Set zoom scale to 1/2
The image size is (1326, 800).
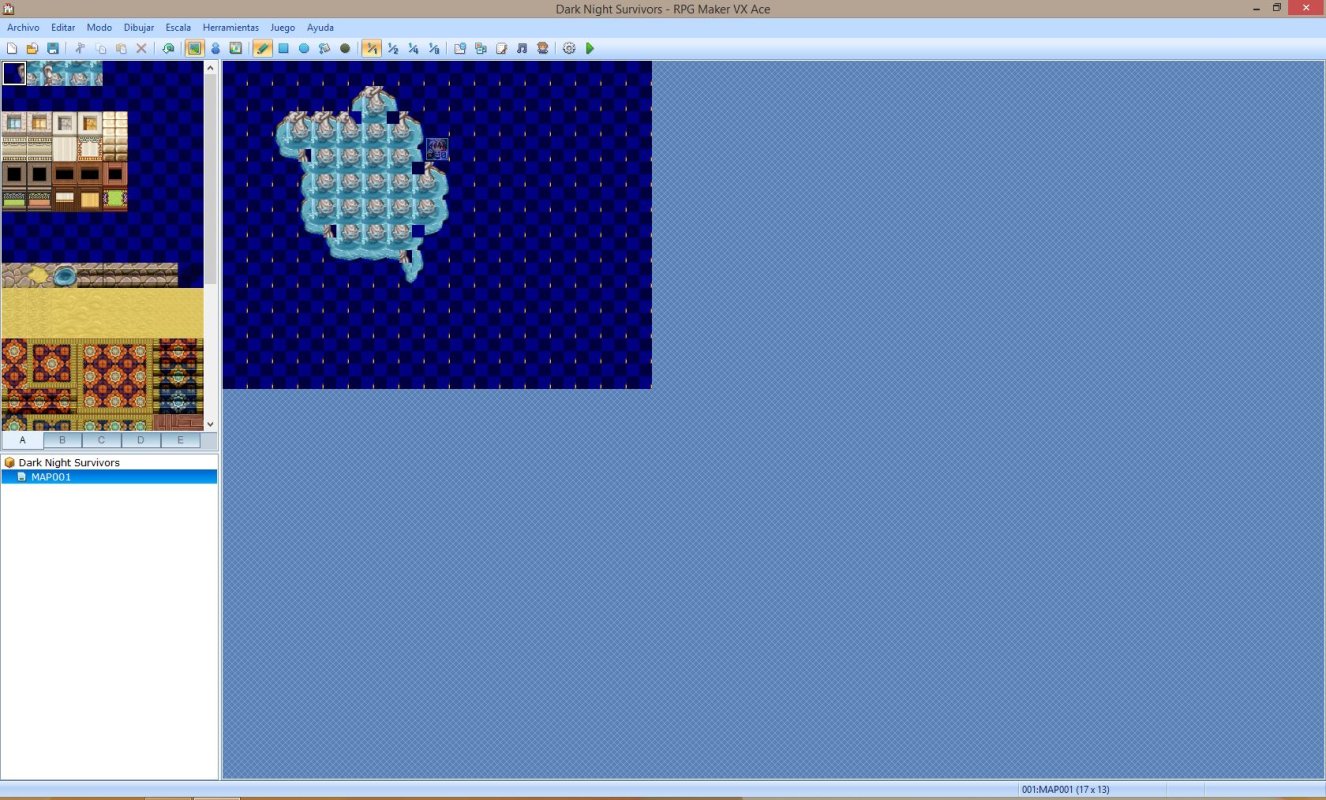pos(392,48)
